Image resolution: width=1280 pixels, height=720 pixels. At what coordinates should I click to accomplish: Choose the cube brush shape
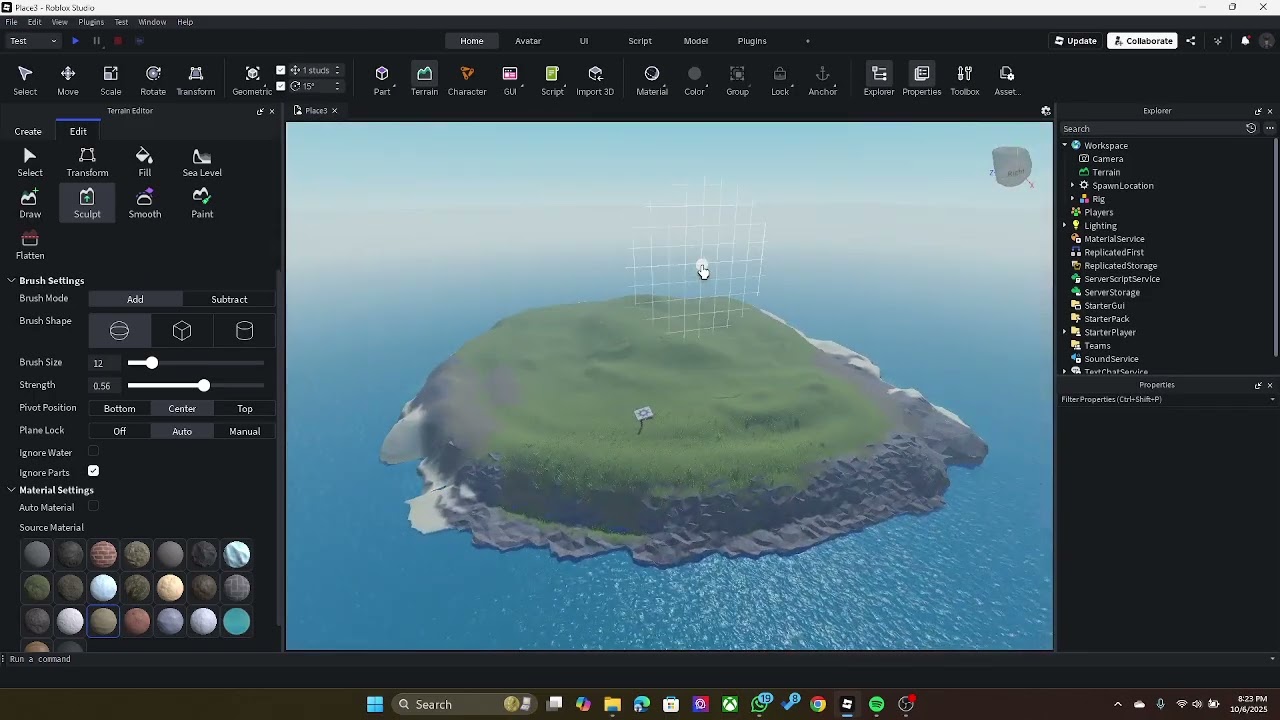click(182, 331)
